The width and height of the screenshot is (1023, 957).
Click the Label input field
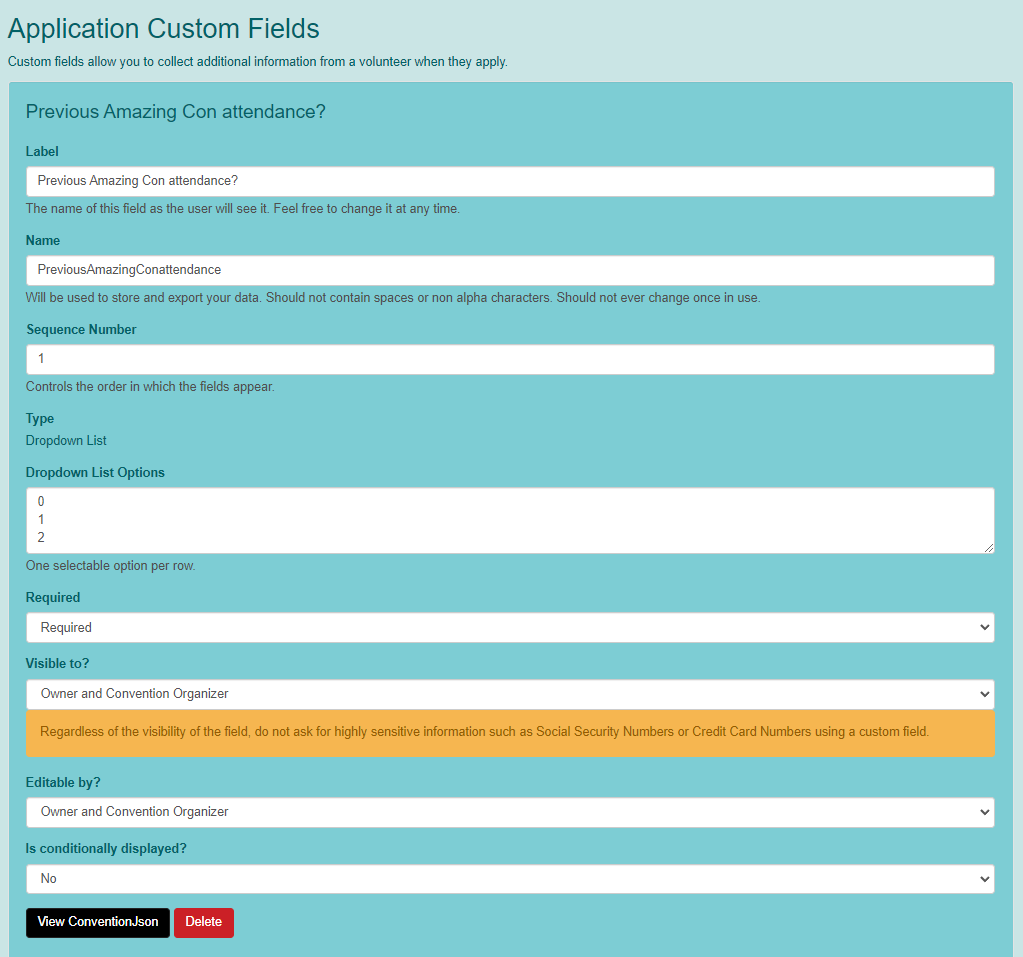tap(510, 181)
